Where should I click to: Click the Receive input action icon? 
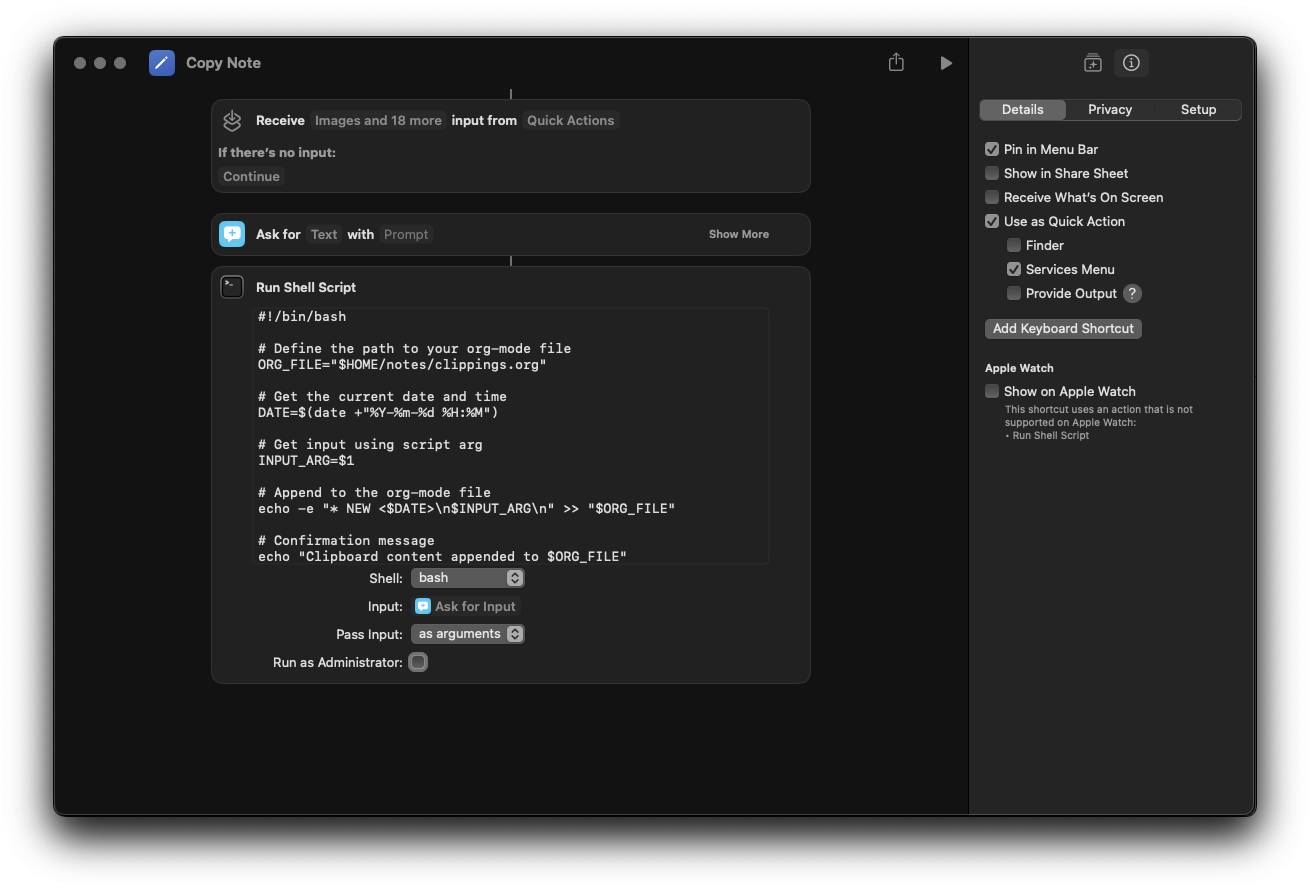pyautogui.click(x=232, y=120)
